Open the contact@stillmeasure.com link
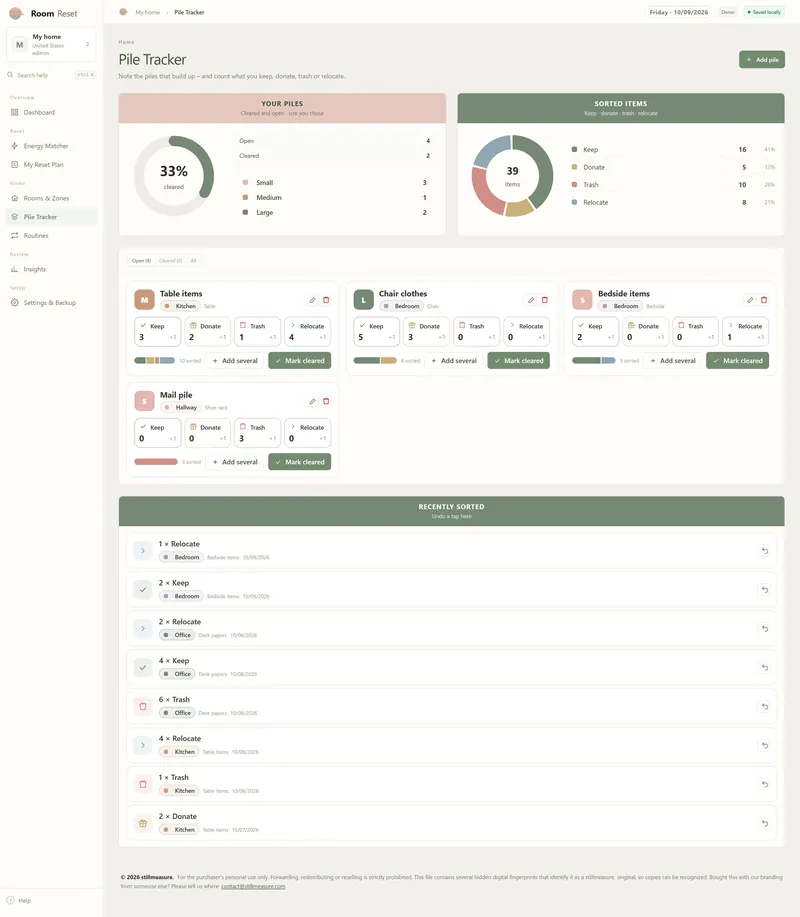The image size is (800, 917). 253,887
